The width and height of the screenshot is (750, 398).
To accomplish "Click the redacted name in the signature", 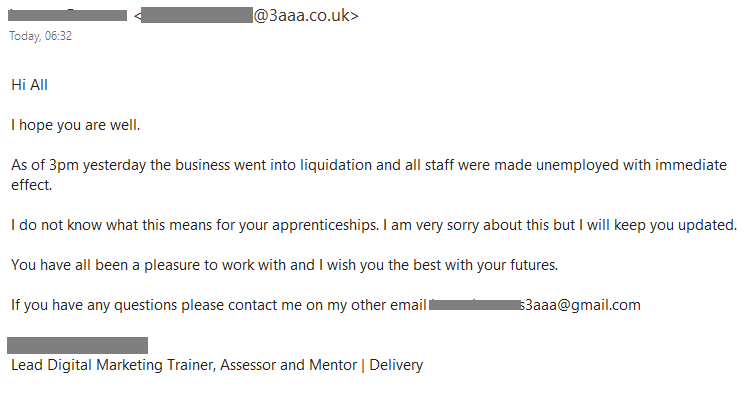I will tap(77, 345).
